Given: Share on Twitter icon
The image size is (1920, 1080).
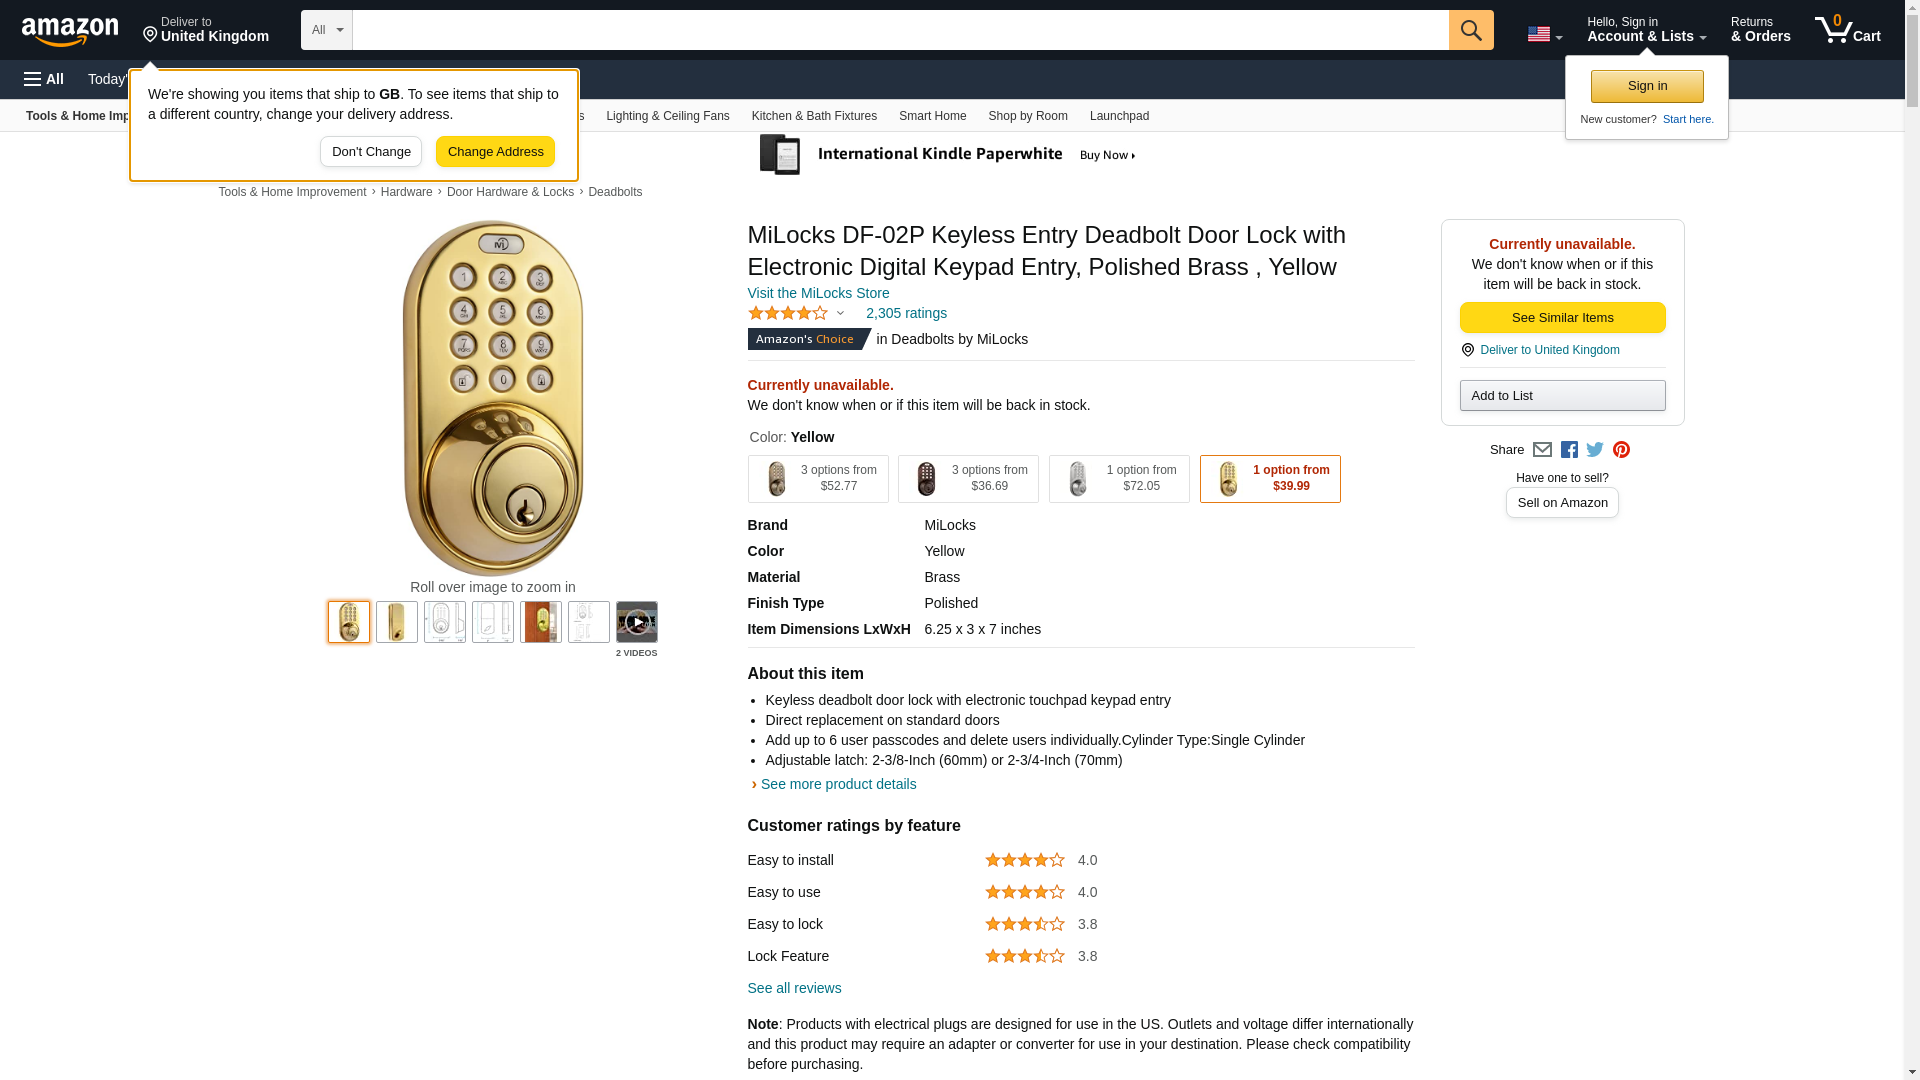Looking at the screenshot, I should point(1595,450).
